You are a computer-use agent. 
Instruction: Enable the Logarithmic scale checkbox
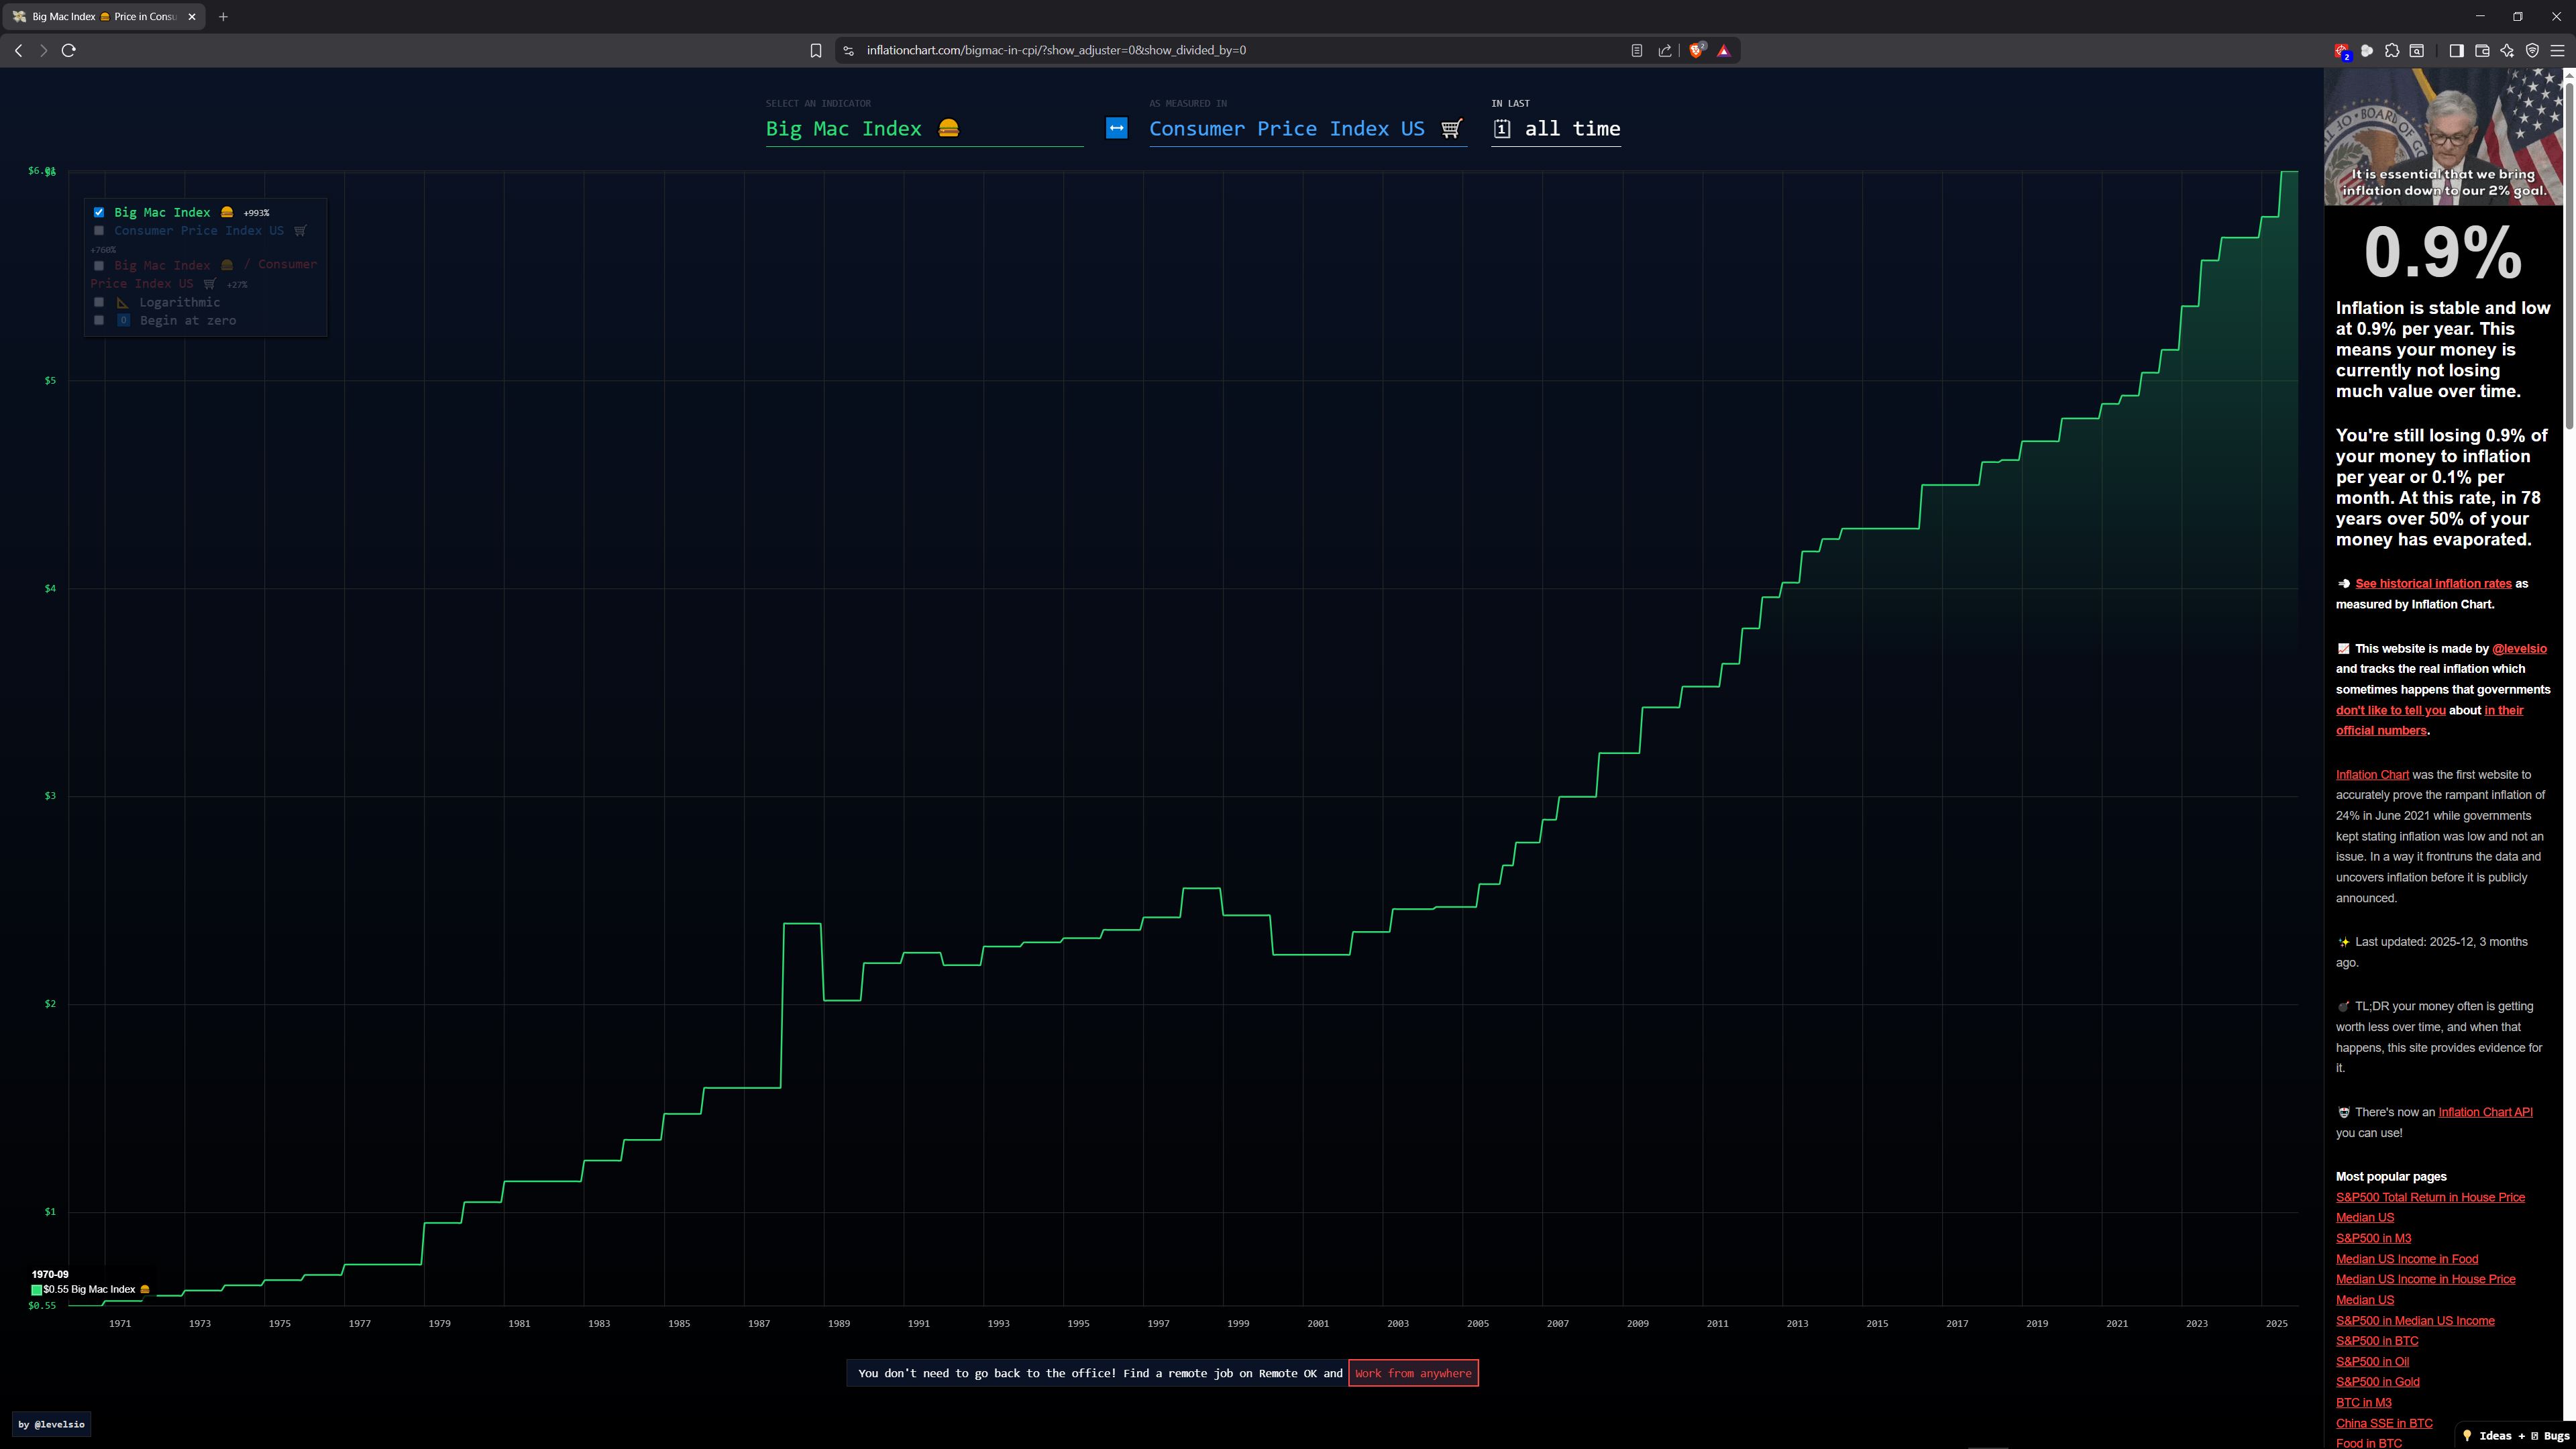[99, 302]
